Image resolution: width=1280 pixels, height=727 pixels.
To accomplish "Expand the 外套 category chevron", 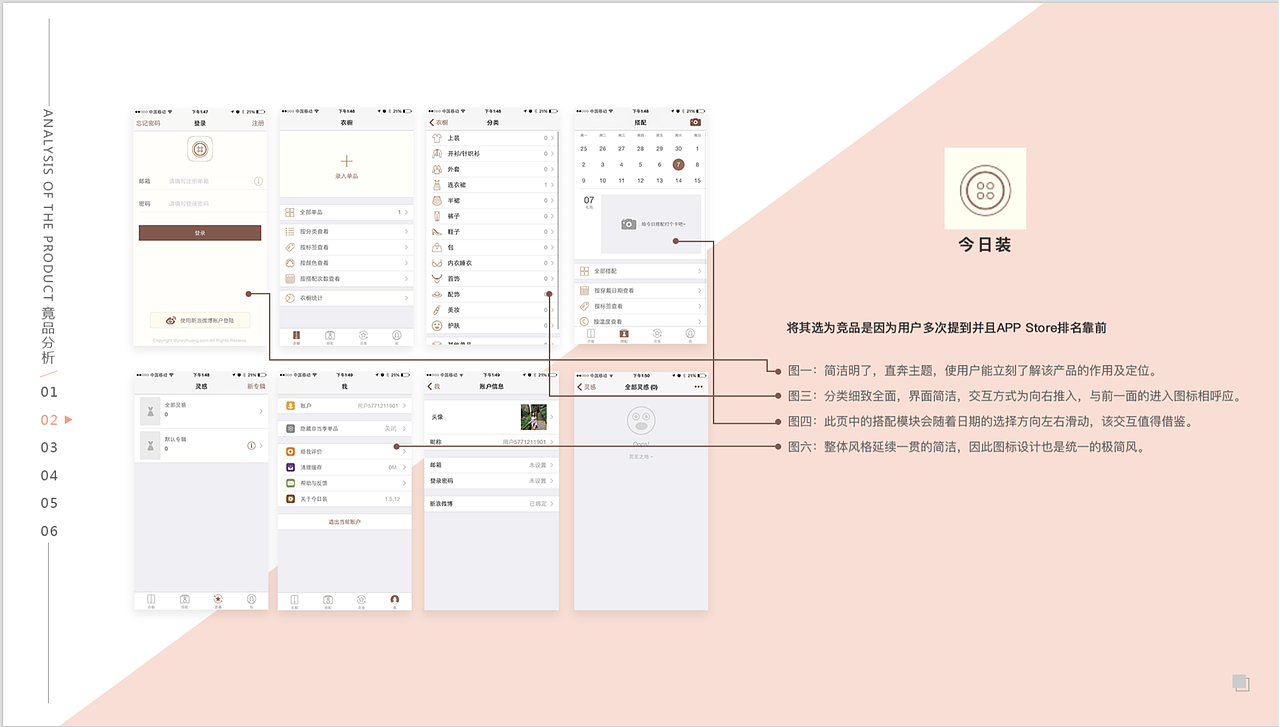I will click(x=551, y=169).
